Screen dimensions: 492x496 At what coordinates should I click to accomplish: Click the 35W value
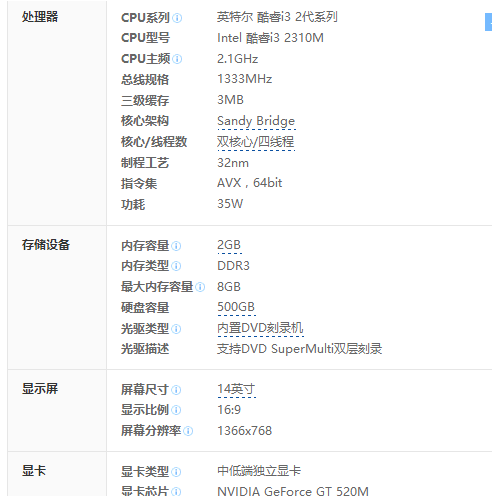point(230,204)
